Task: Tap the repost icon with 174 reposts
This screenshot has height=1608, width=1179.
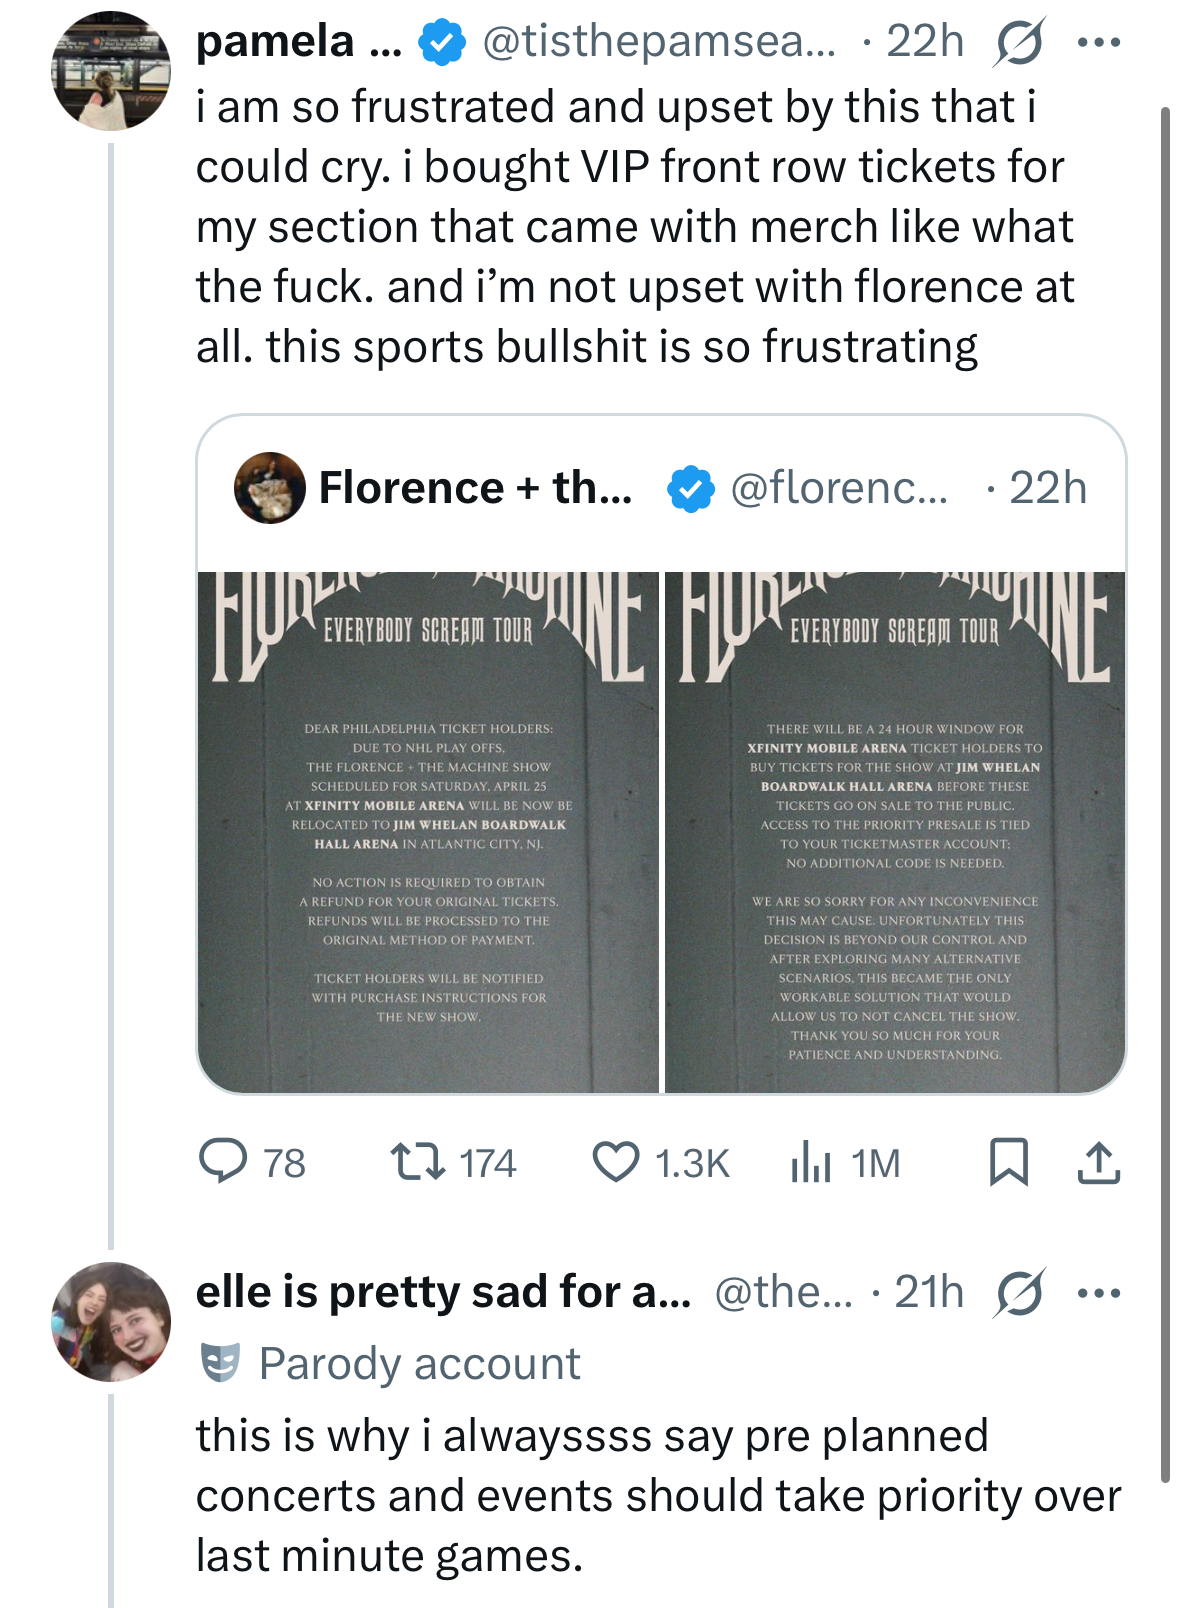Action: pyautogui.click(x=417, y=1162)
